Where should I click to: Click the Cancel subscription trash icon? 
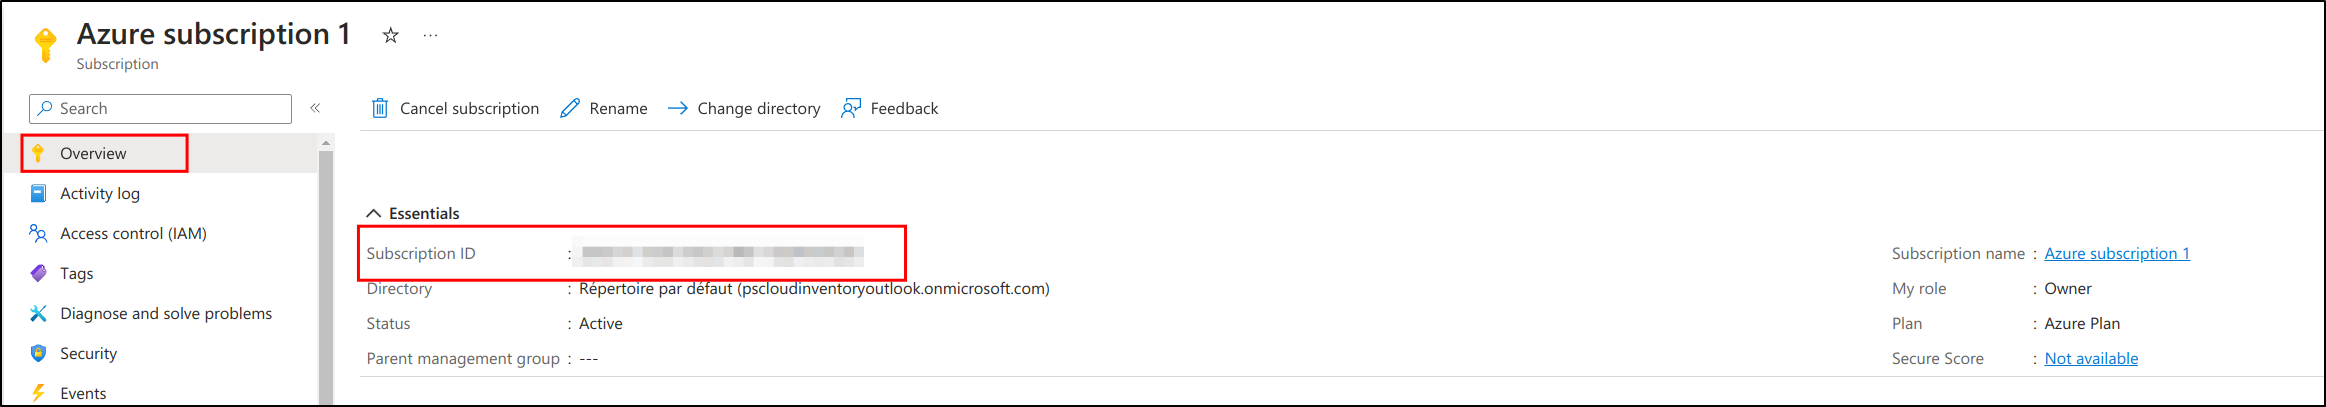pos(380,108)
